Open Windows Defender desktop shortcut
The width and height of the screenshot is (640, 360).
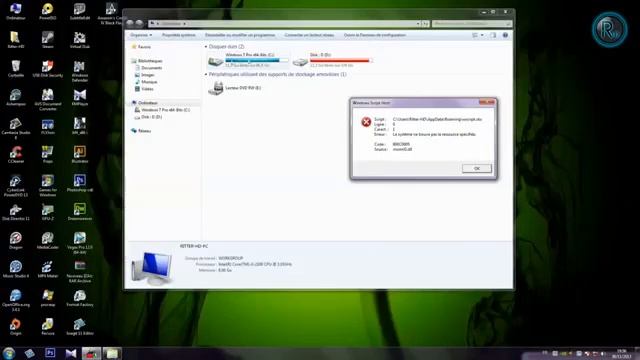click(80, 71)
